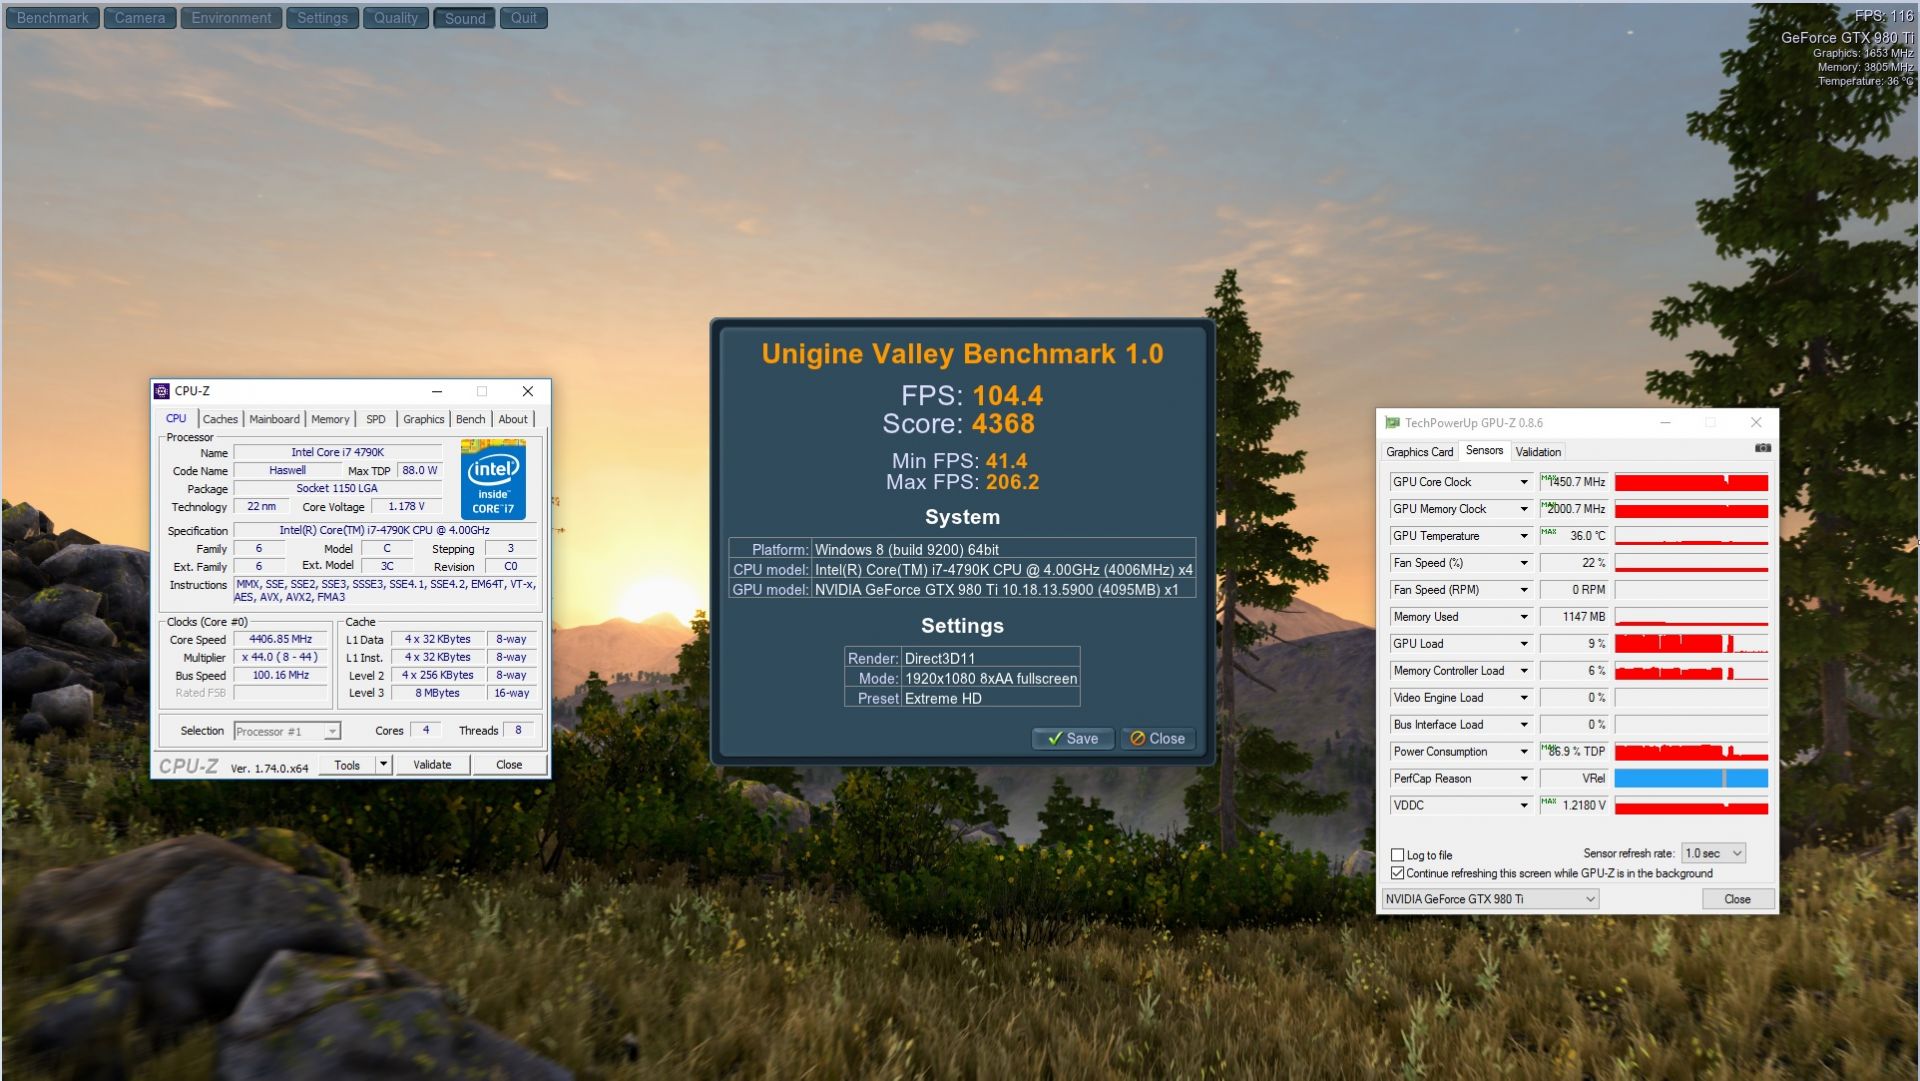Open the PerfCap Reason sensor dropdown

(x=1524, y=779)
